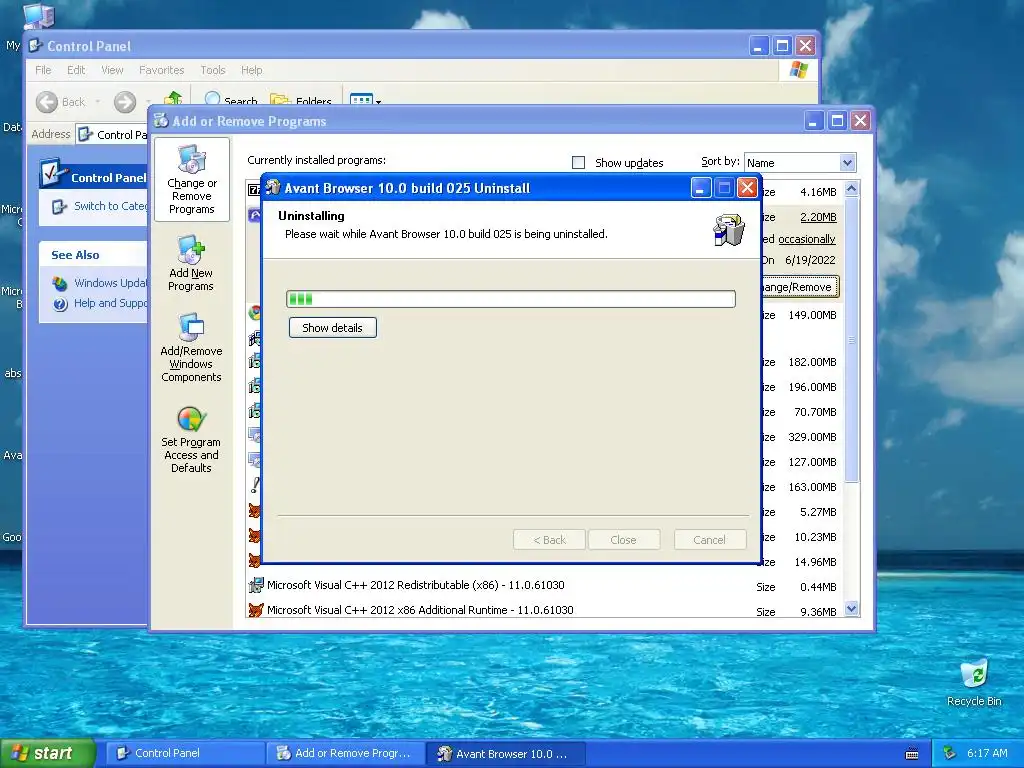Open Help and Support link
This screenshot has width=1024, height=768.
pyautogui.click(x=110, y=303)
